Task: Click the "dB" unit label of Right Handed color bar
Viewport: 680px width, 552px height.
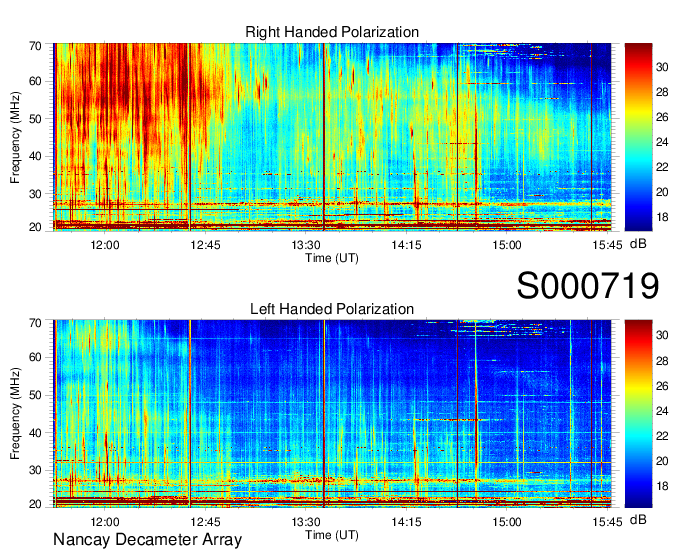Action: [x=638, y=244]
